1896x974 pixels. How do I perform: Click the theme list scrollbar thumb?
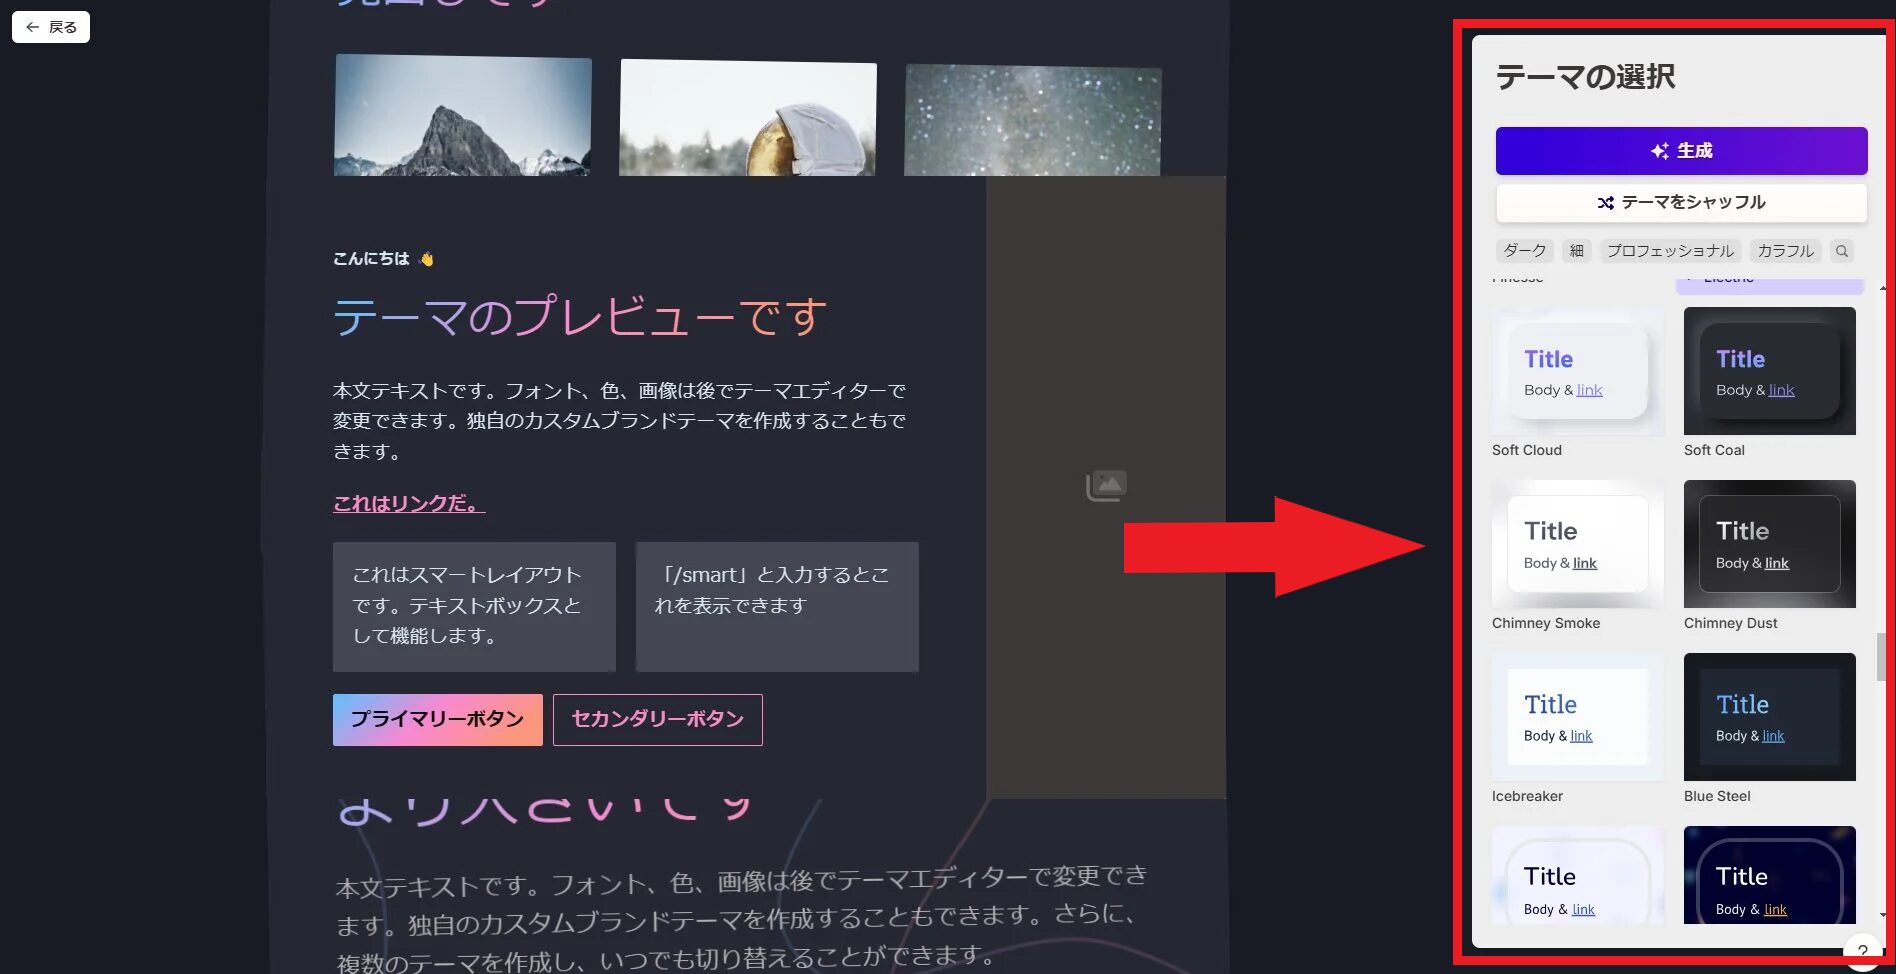coord(1881,656)
